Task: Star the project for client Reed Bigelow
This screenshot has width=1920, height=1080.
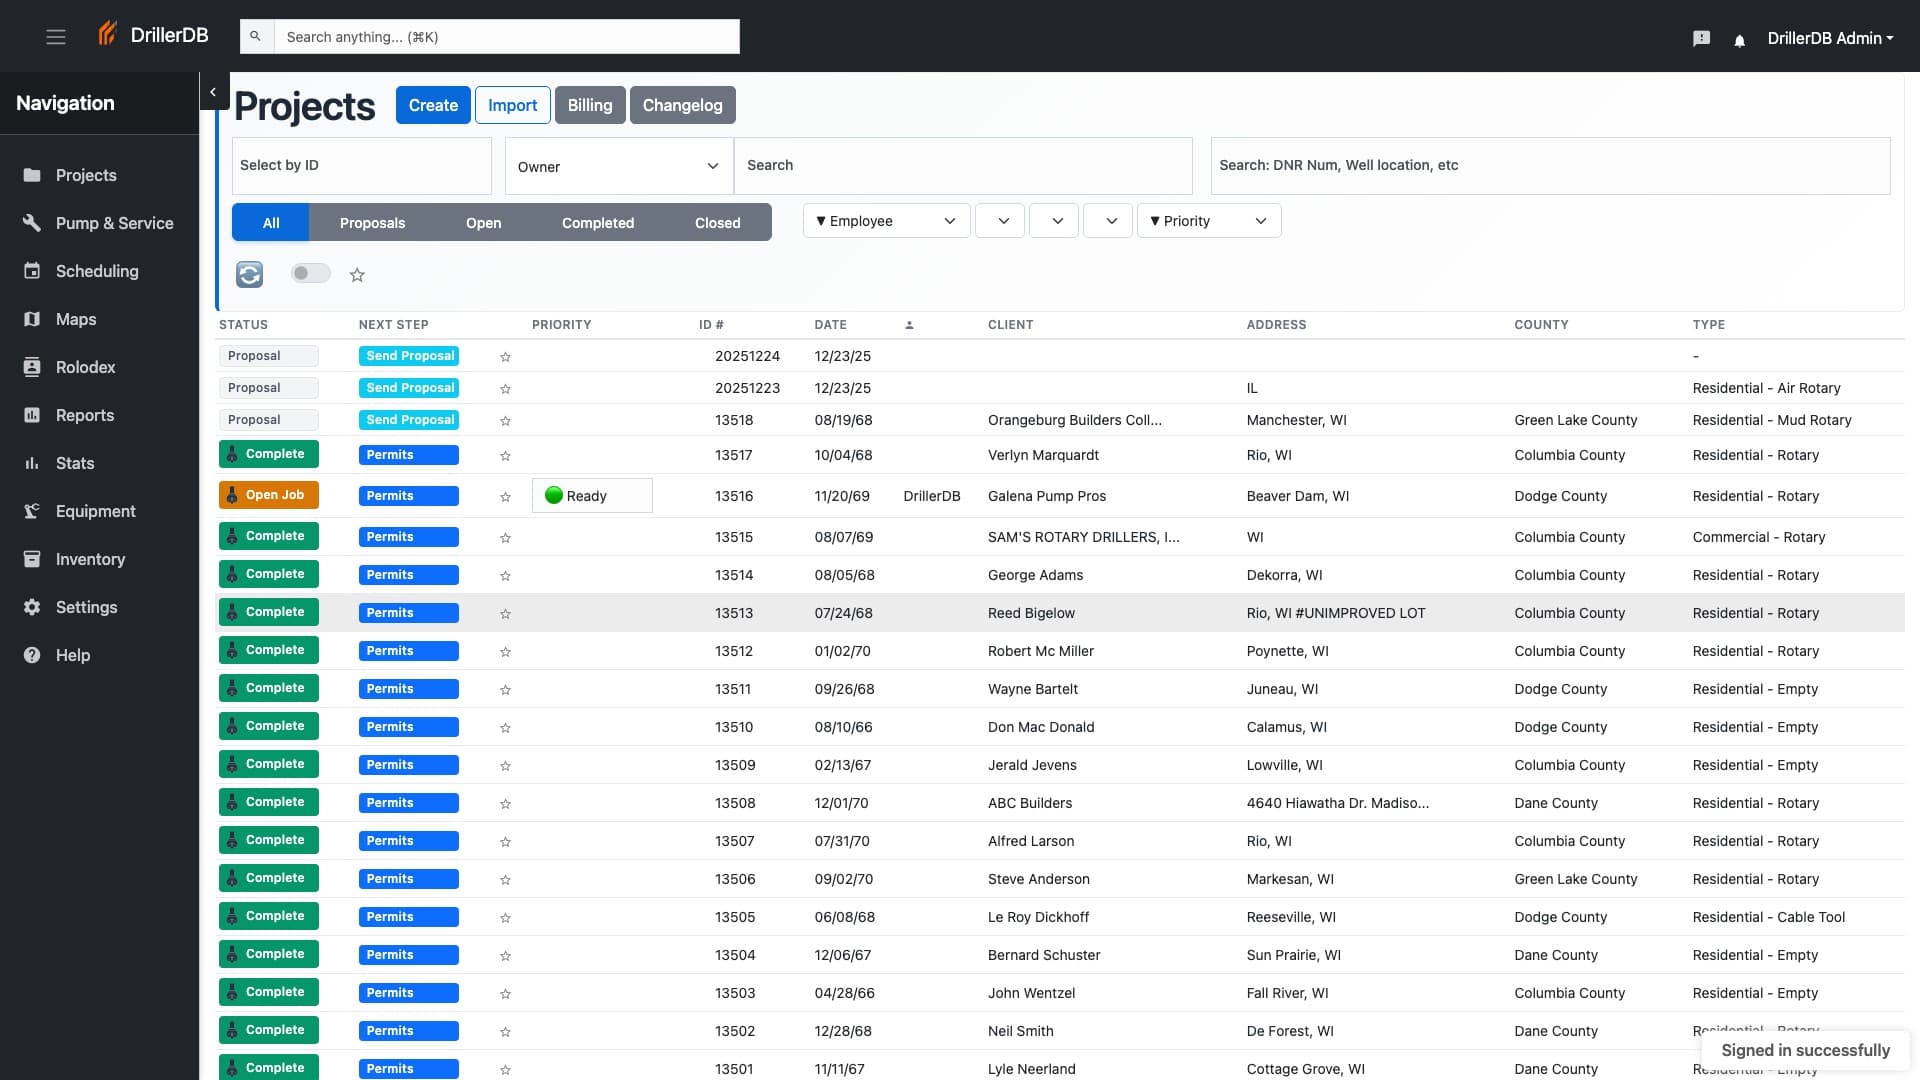Action: pyautogui.click(x=506, y=613)
